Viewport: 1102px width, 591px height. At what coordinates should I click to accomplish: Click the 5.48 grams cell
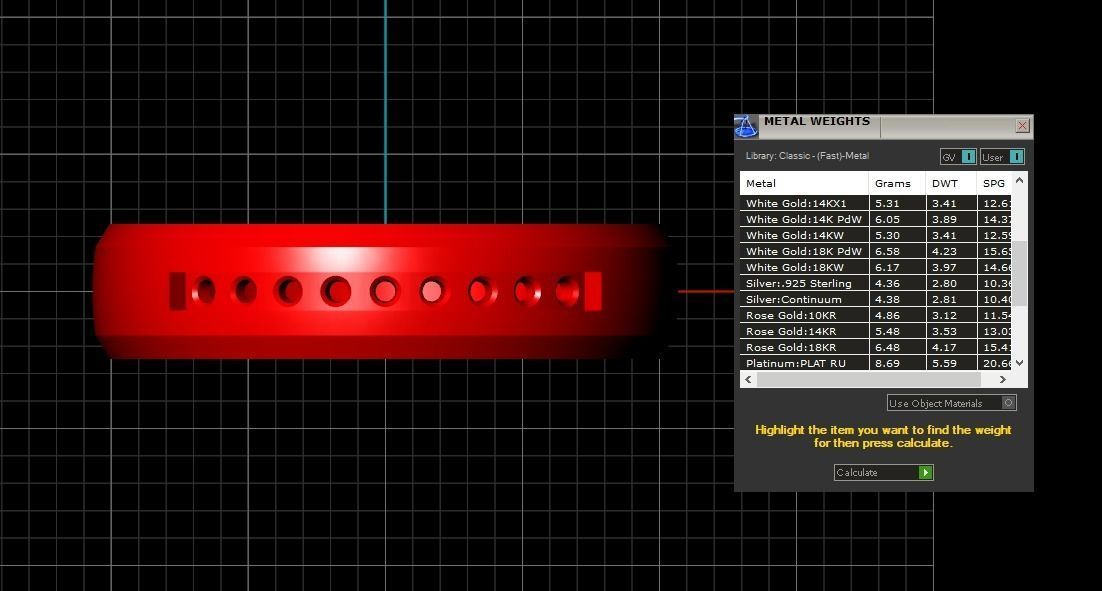tap(897, 331)
